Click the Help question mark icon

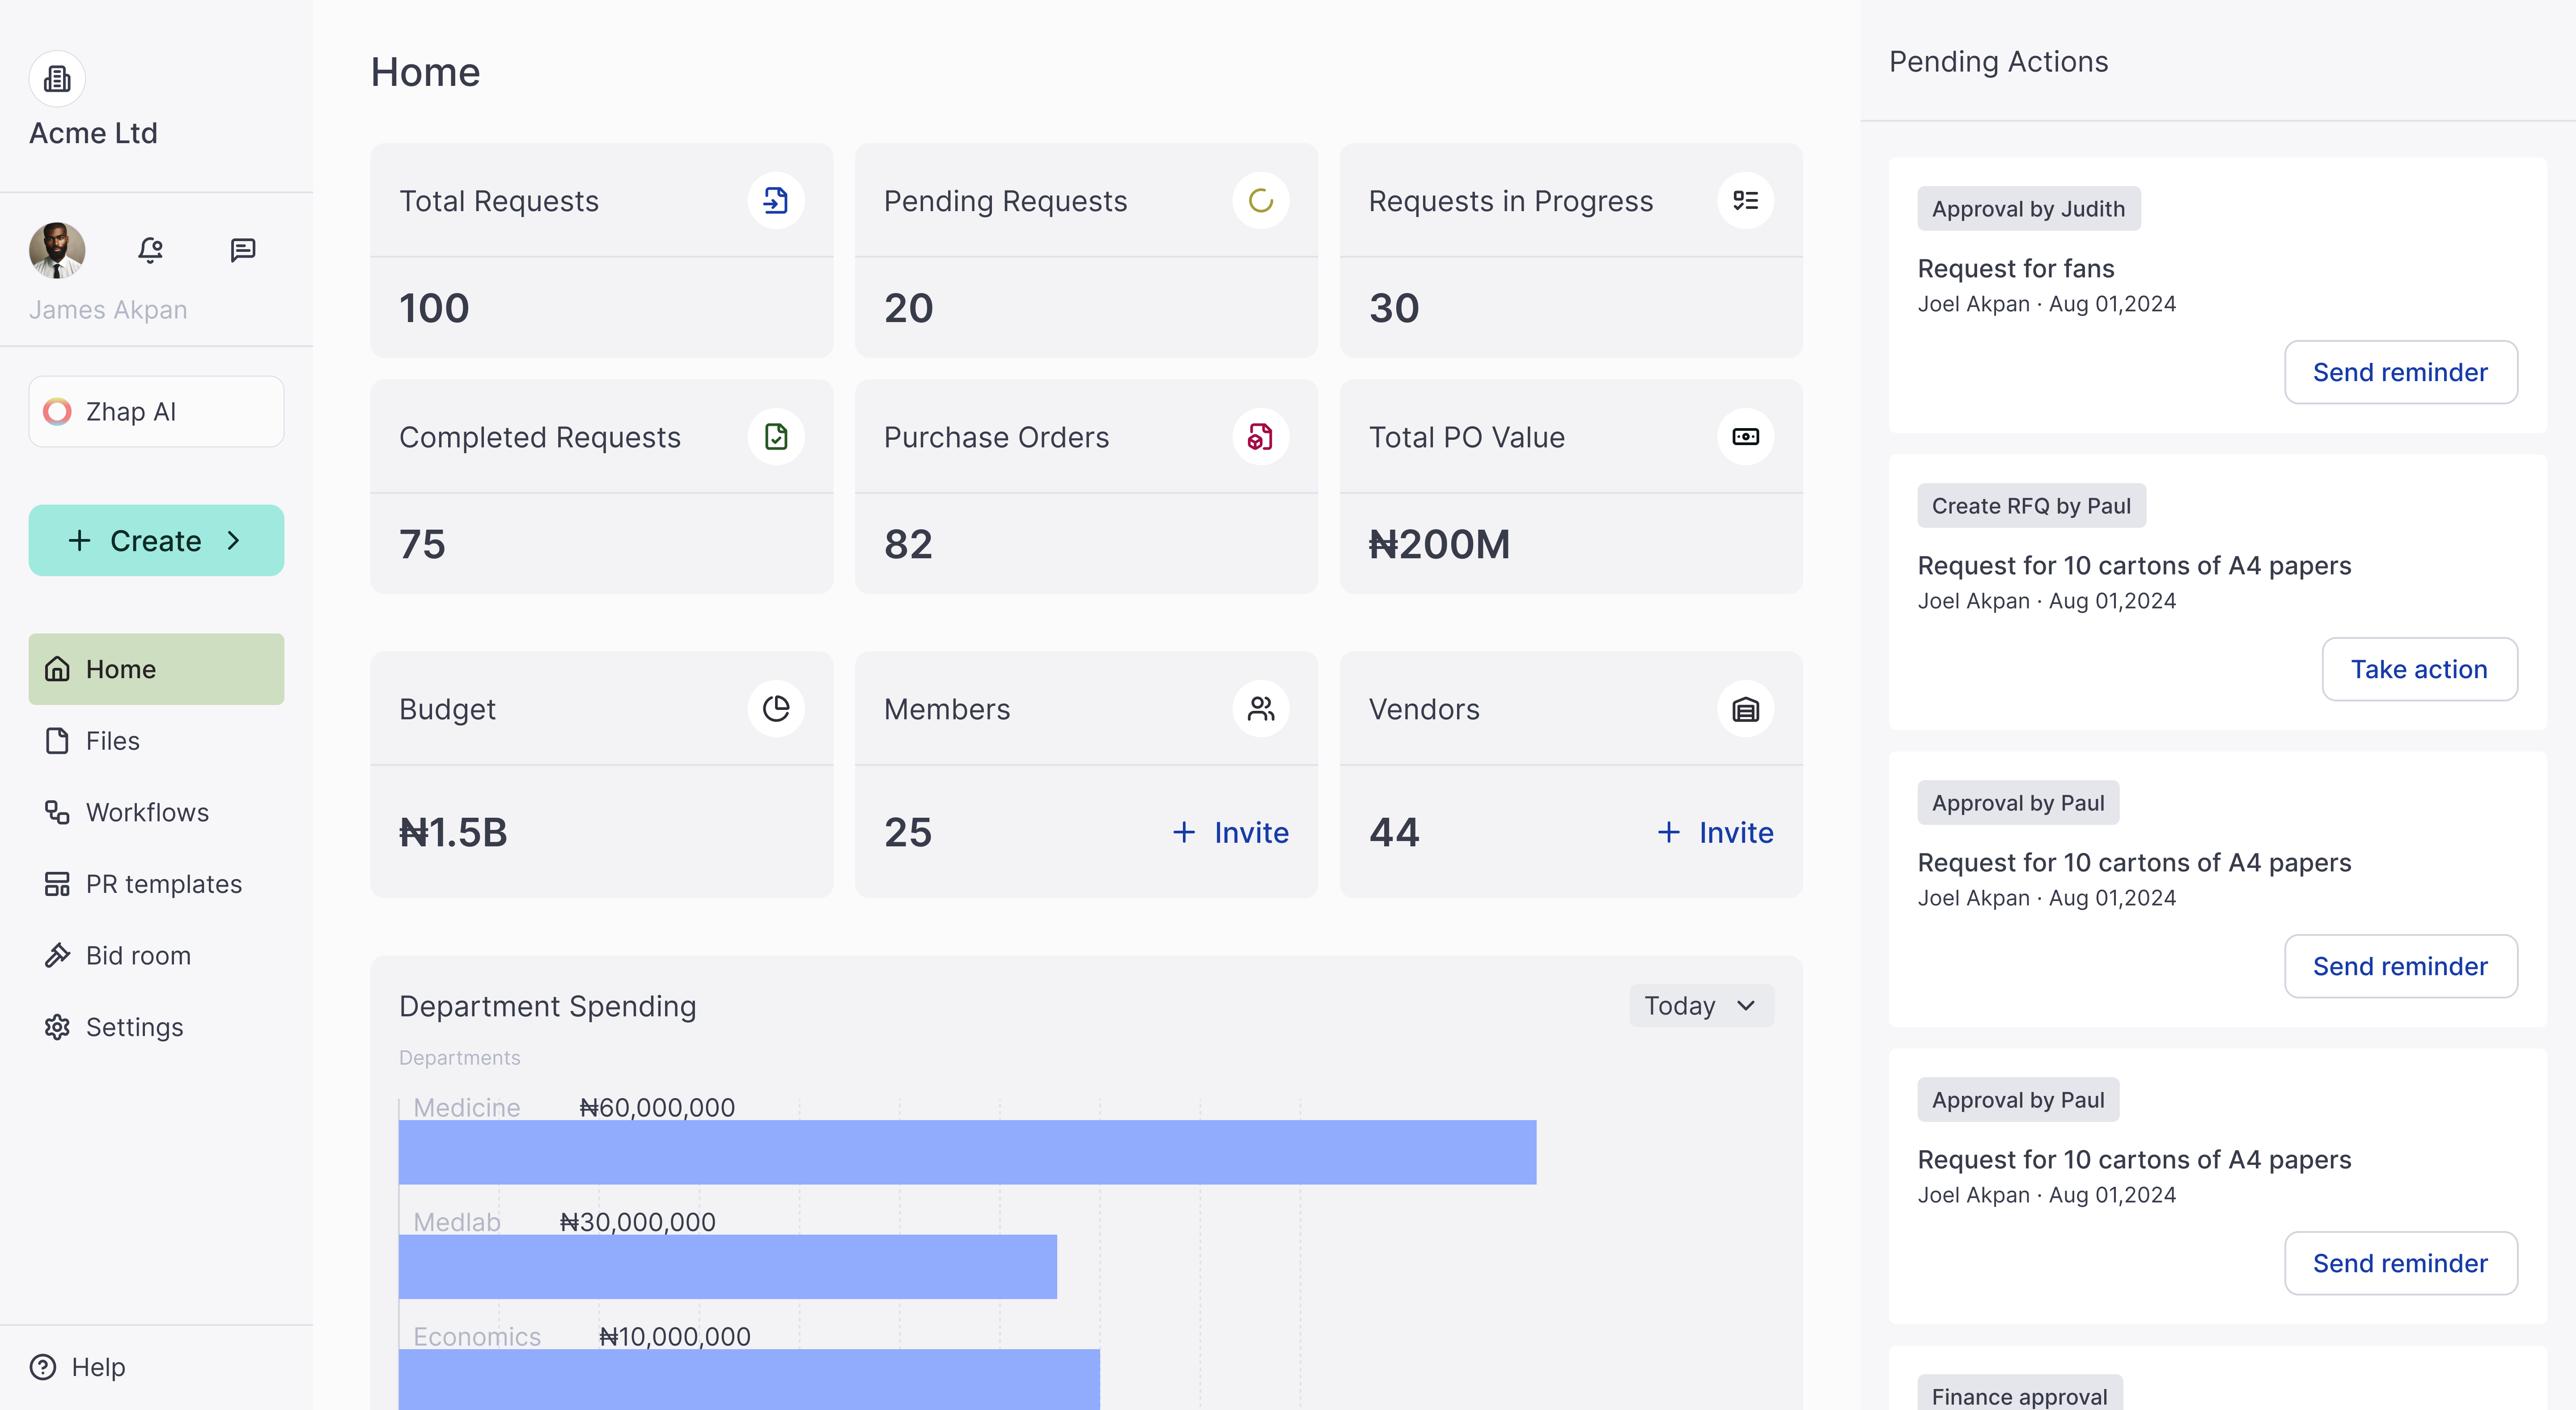point(43,1367)
